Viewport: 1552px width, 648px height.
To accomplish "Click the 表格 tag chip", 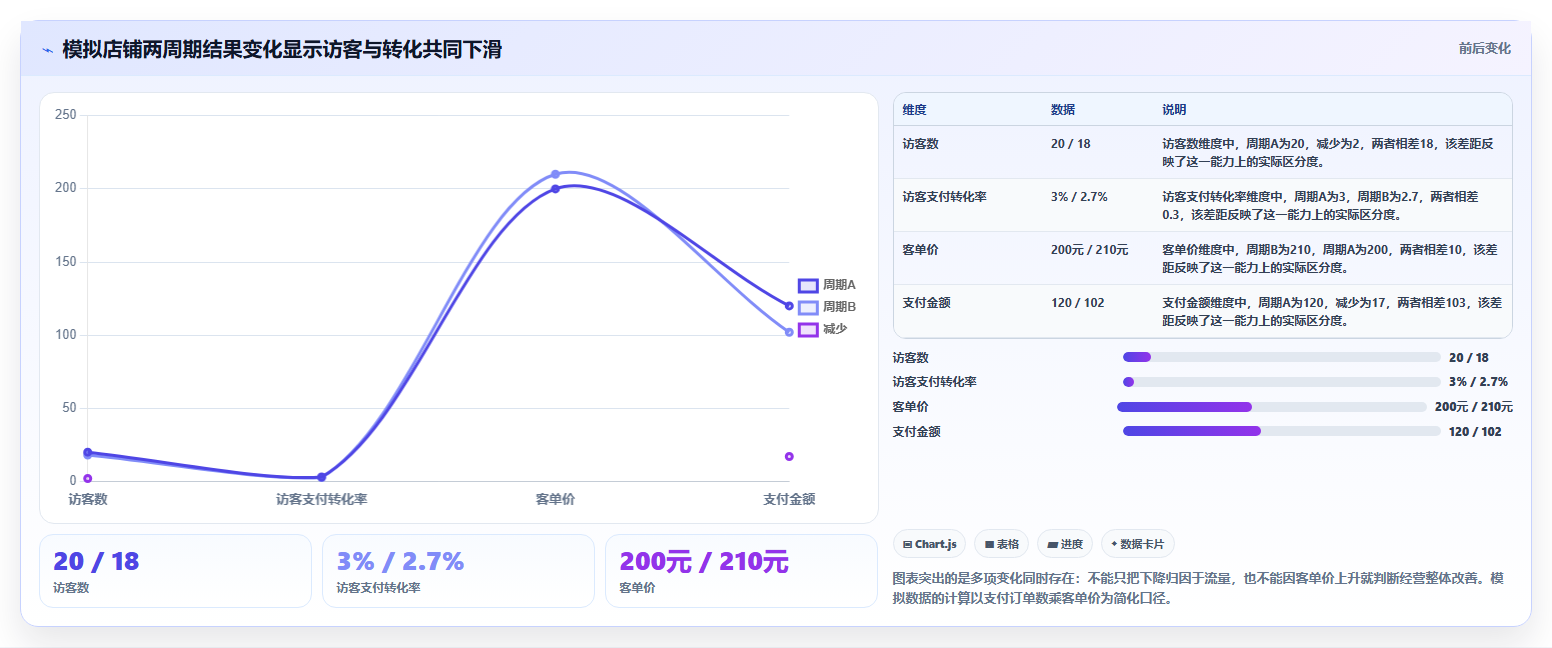I will point(1001,544).
